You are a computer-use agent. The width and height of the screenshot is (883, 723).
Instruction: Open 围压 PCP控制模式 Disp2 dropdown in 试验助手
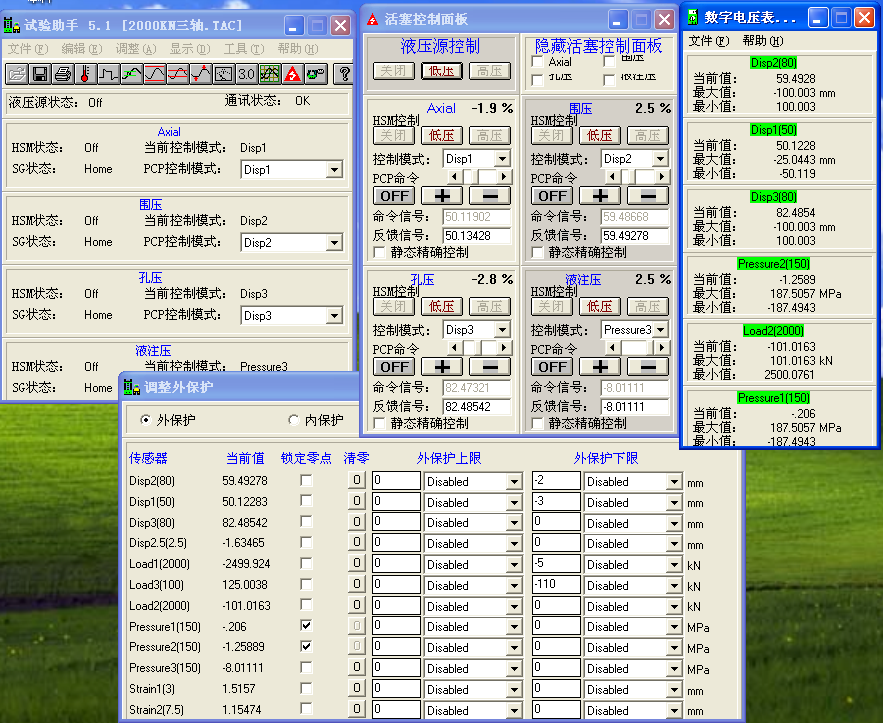tap(335, 243)
